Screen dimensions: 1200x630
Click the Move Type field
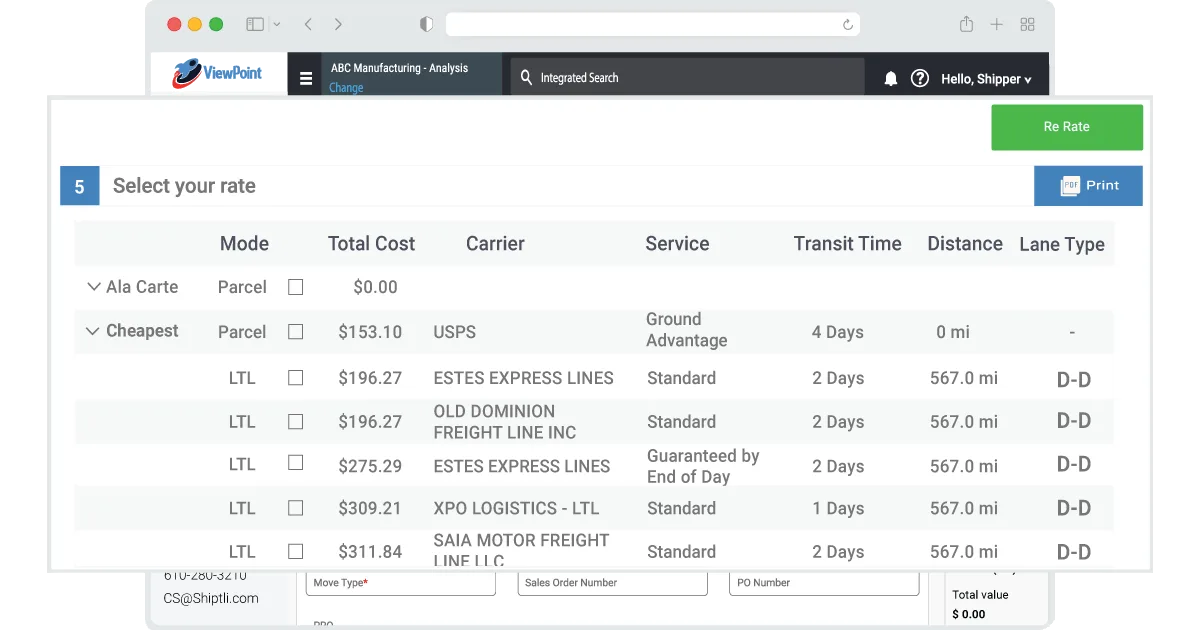point(401,583)
